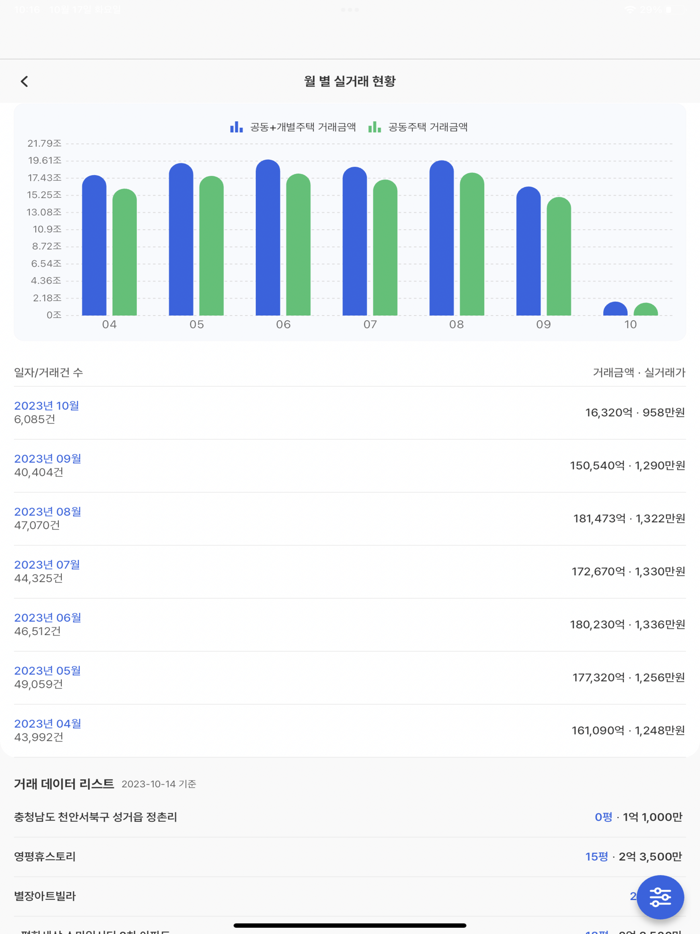The height and width of the screenshot is (934, 700).
Task: Open the 2023년 09월 link
Action: pos(45,459)
